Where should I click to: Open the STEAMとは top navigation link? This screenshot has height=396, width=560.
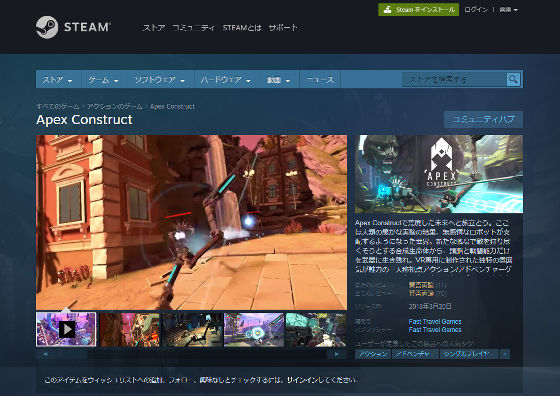(242, 27)
